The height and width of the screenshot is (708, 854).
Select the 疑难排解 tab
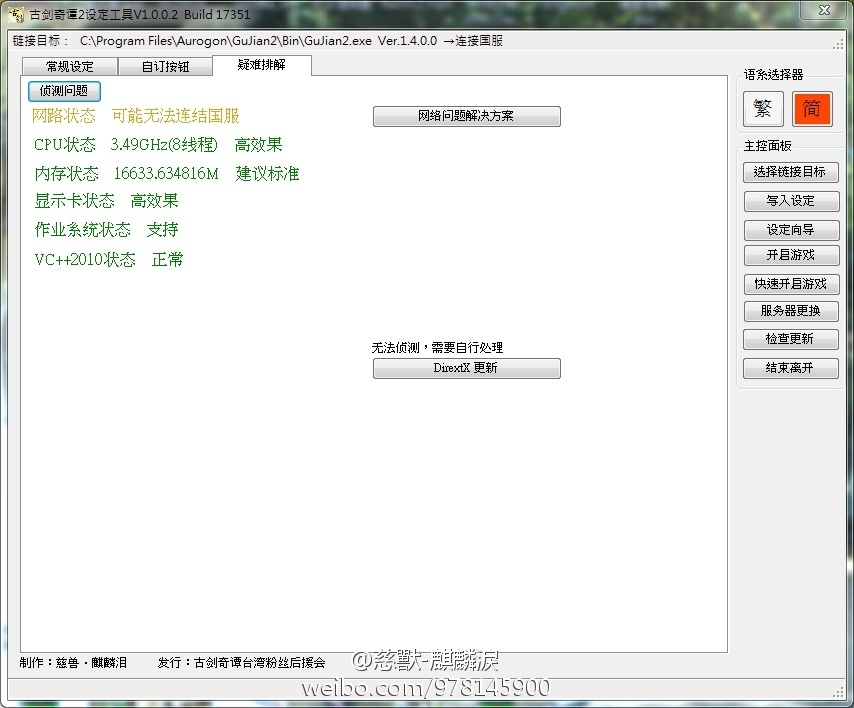tap(261, 65)
